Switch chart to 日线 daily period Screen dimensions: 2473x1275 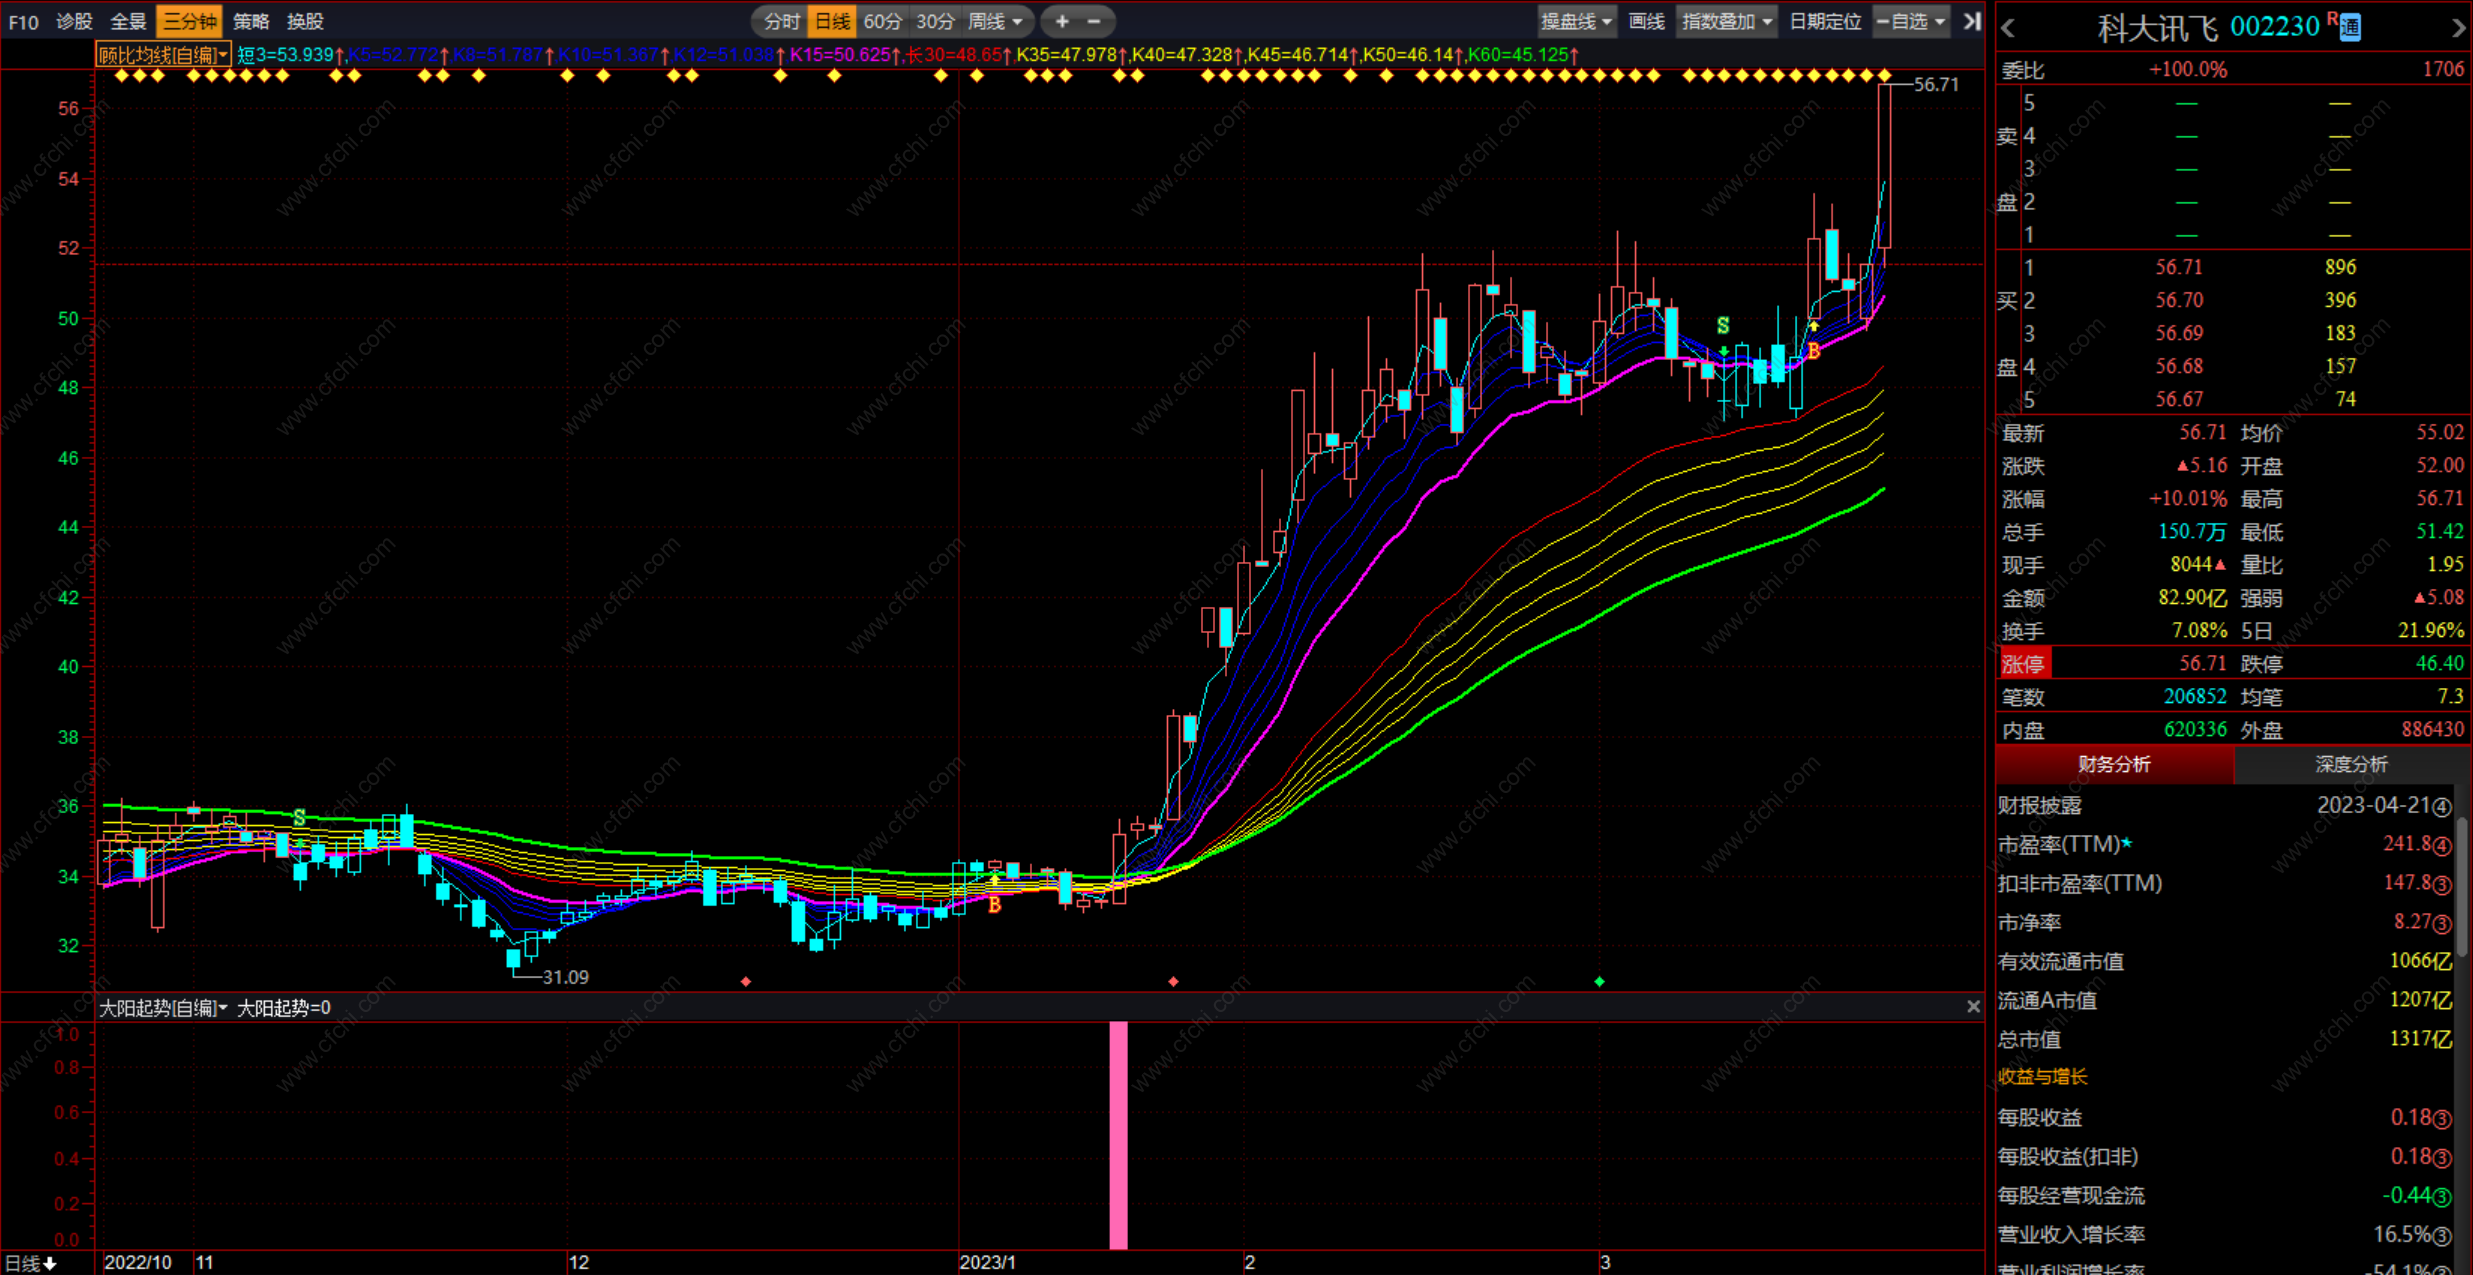pos(831,21)
